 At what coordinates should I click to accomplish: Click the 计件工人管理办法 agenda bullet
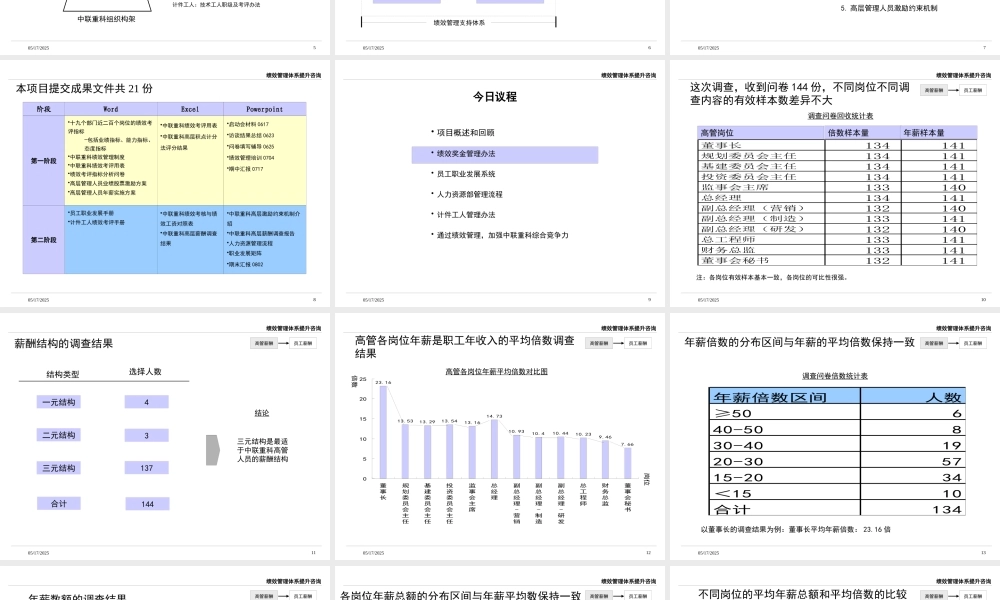[466, 215]
